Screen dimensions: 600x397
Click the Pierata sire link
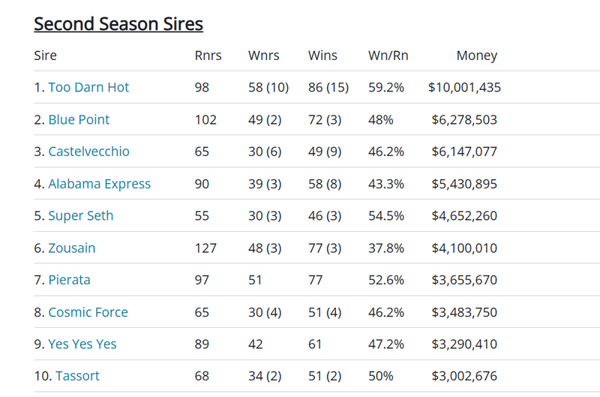click(x=69, y=280)
